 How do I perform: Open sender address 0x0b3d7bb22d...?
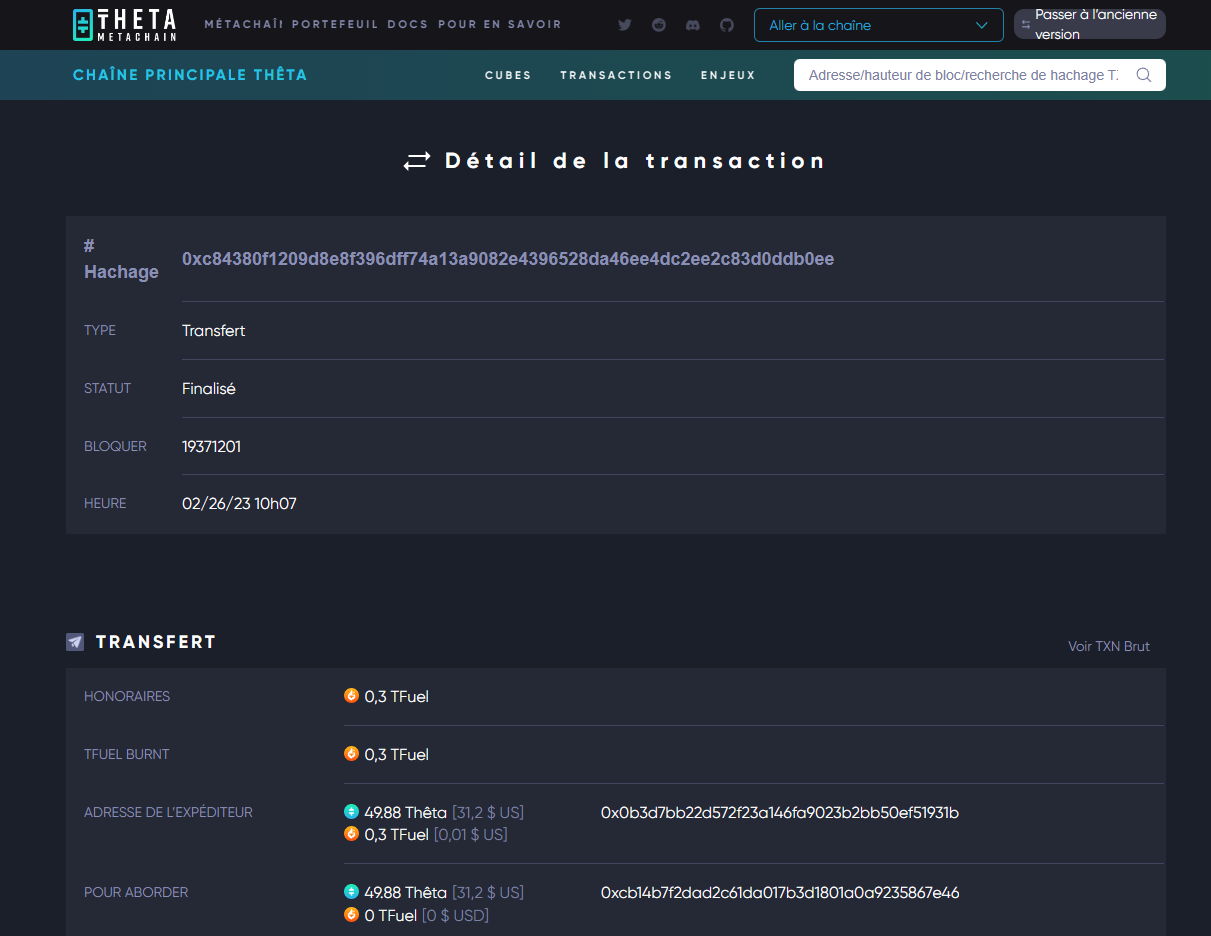(780, 812)
